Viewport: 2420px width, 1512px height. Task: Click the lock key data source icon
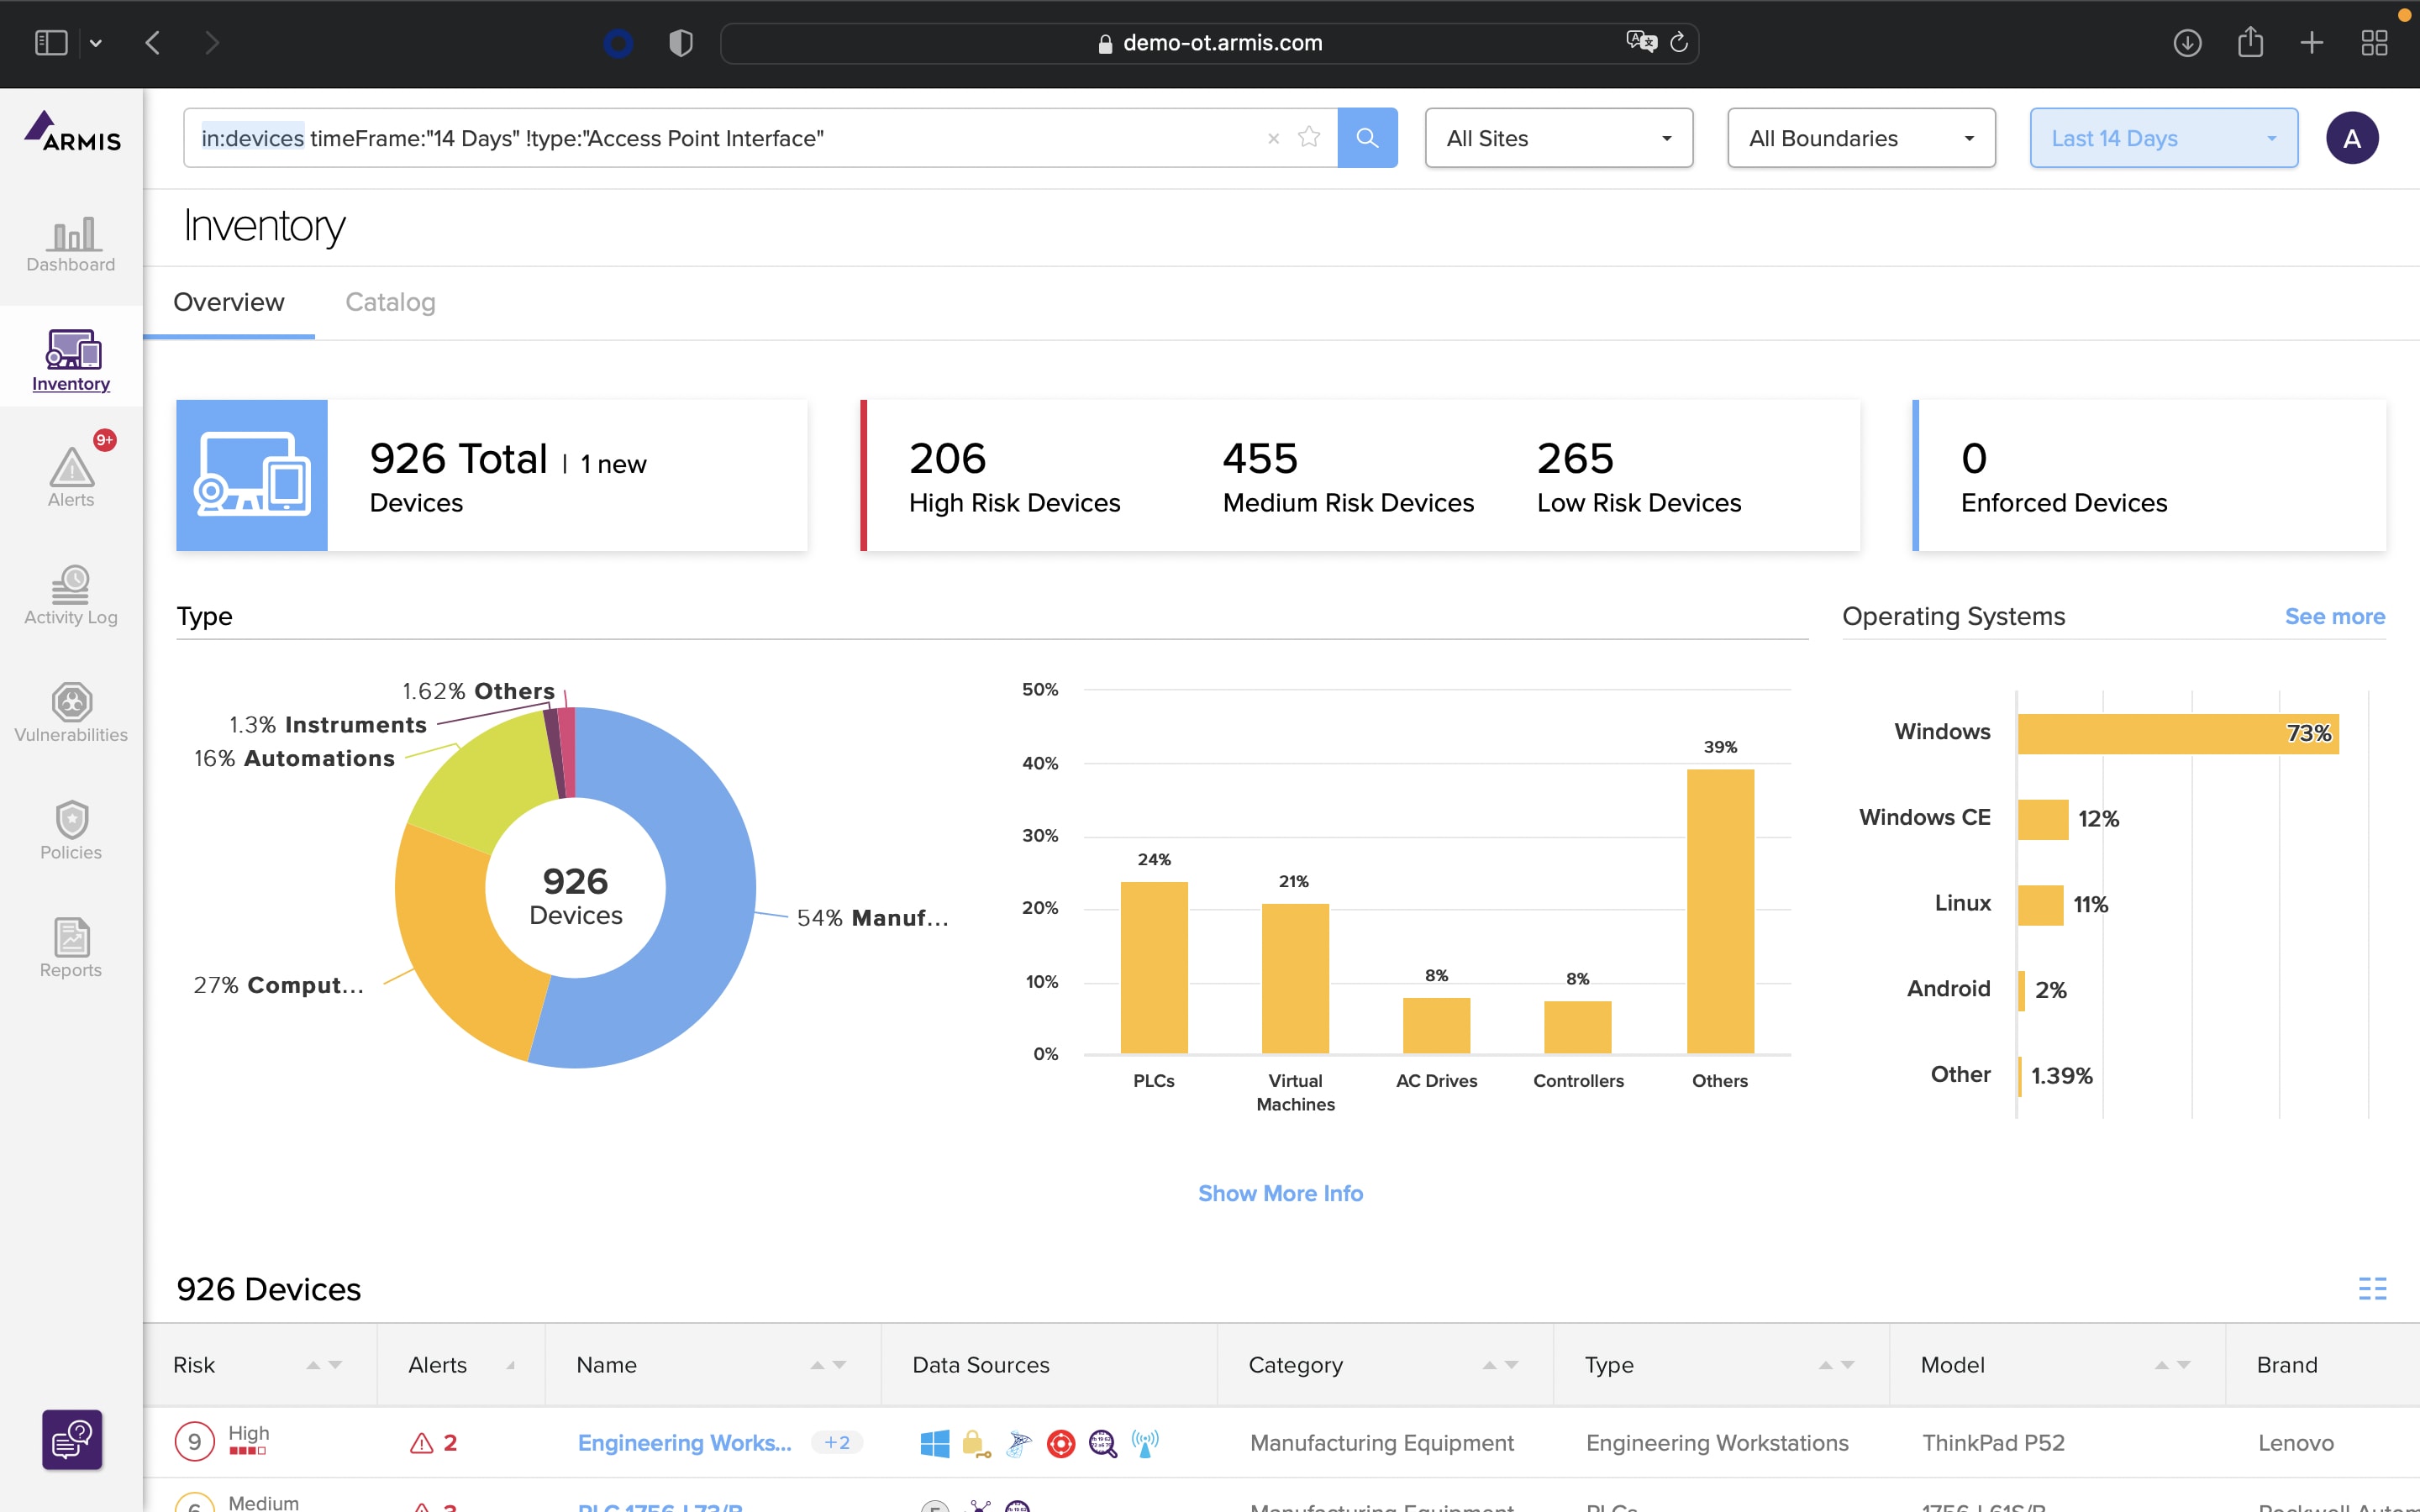click(x=975, y=1442)
